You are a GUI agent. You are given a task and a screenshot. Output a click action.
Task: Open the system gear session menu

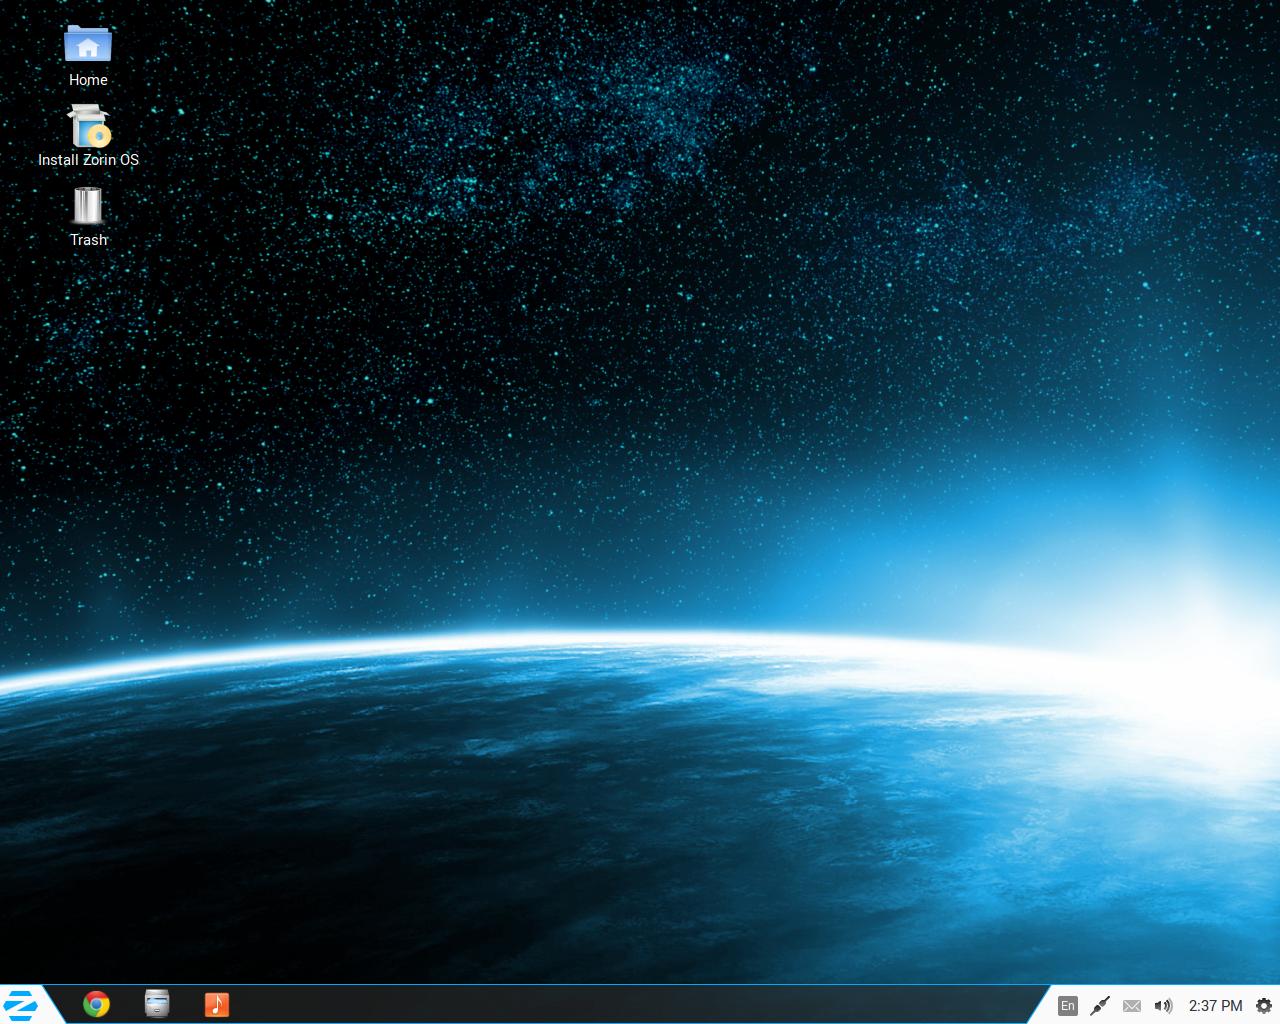pos(1264,1006)
